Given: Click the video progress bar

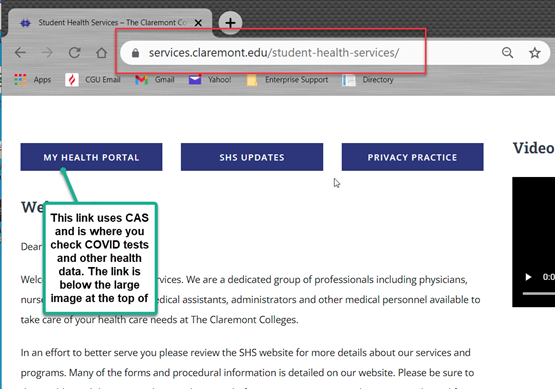Looking at the screenshot, I should coord(539,293).
